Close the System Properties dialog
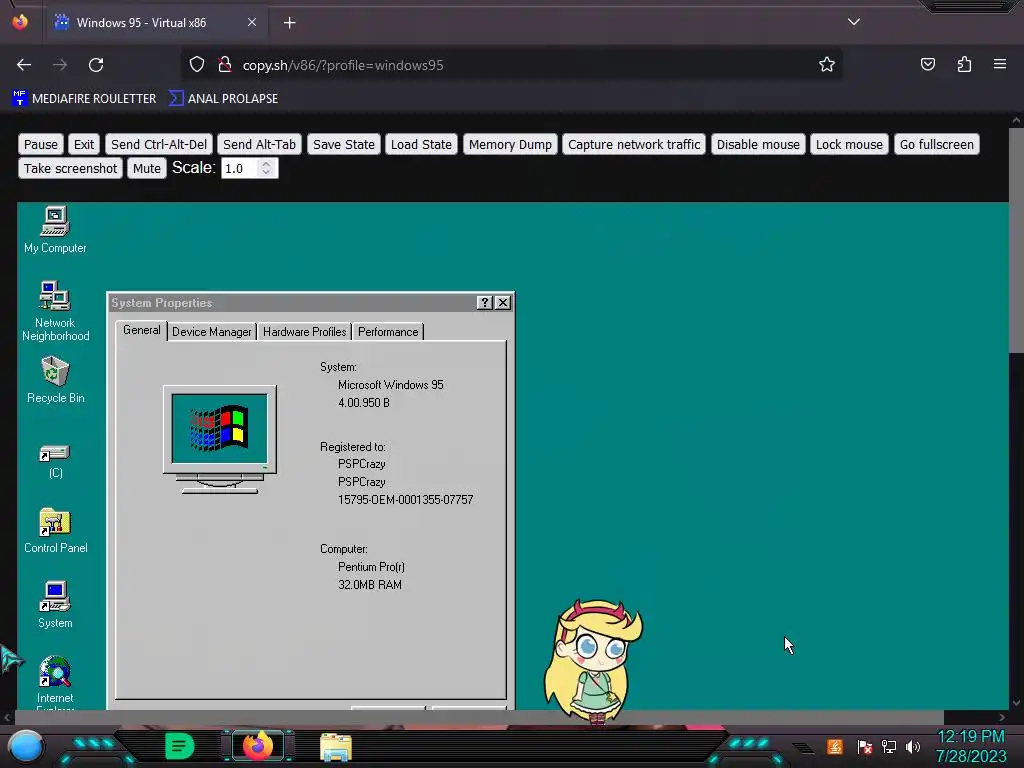 (502, 302)
